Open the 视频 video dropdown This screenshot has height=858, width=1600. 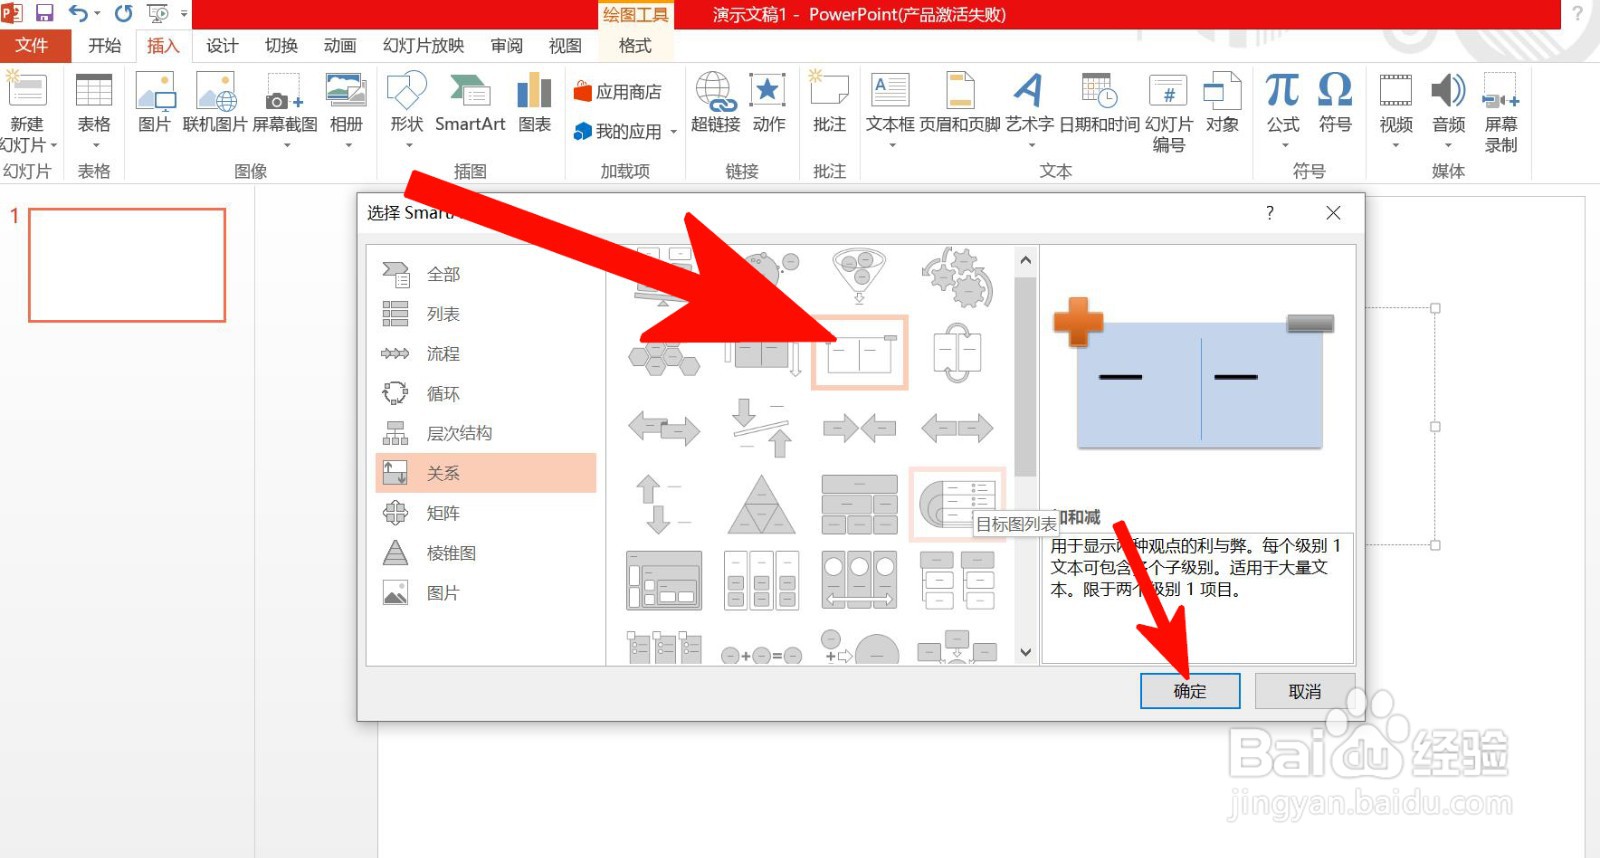(1396, 146)
